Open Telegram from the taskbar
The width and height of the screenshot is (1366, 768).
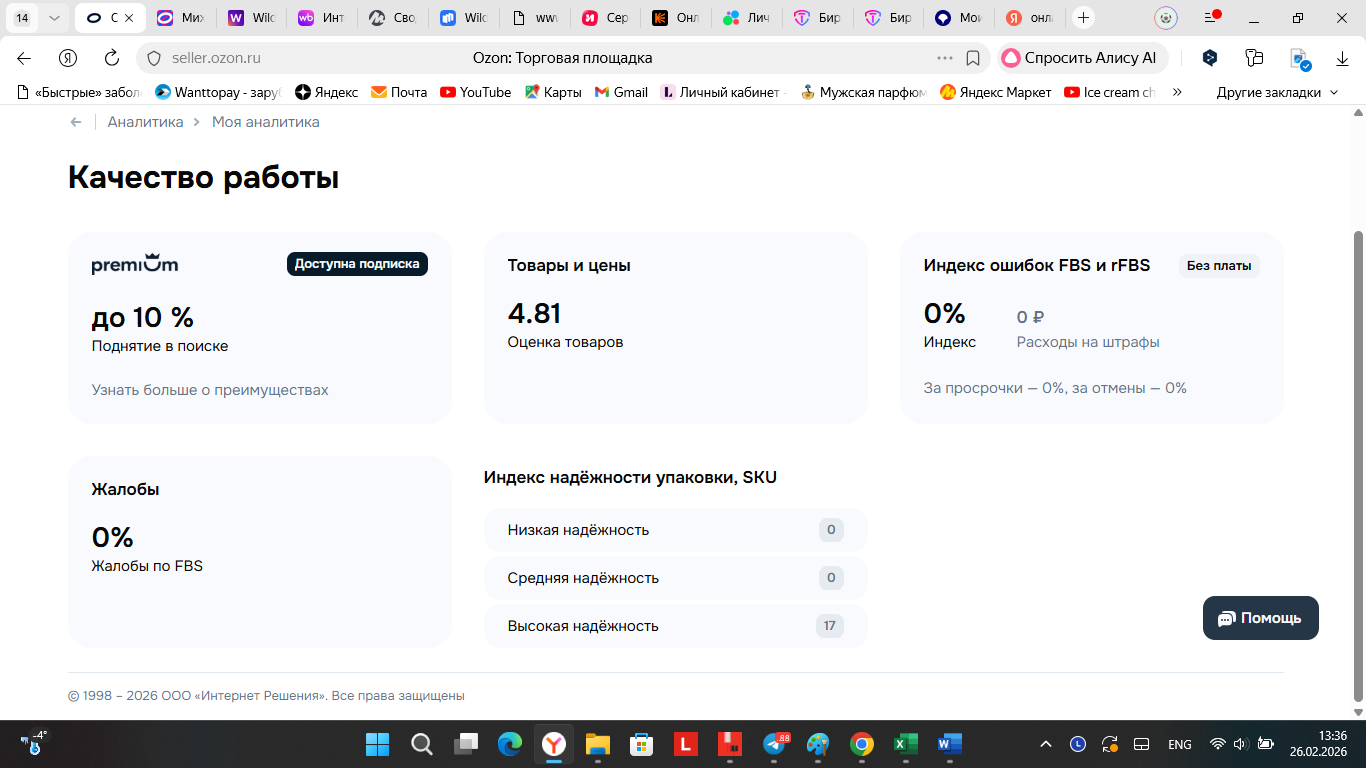click(x=775, y=744)
